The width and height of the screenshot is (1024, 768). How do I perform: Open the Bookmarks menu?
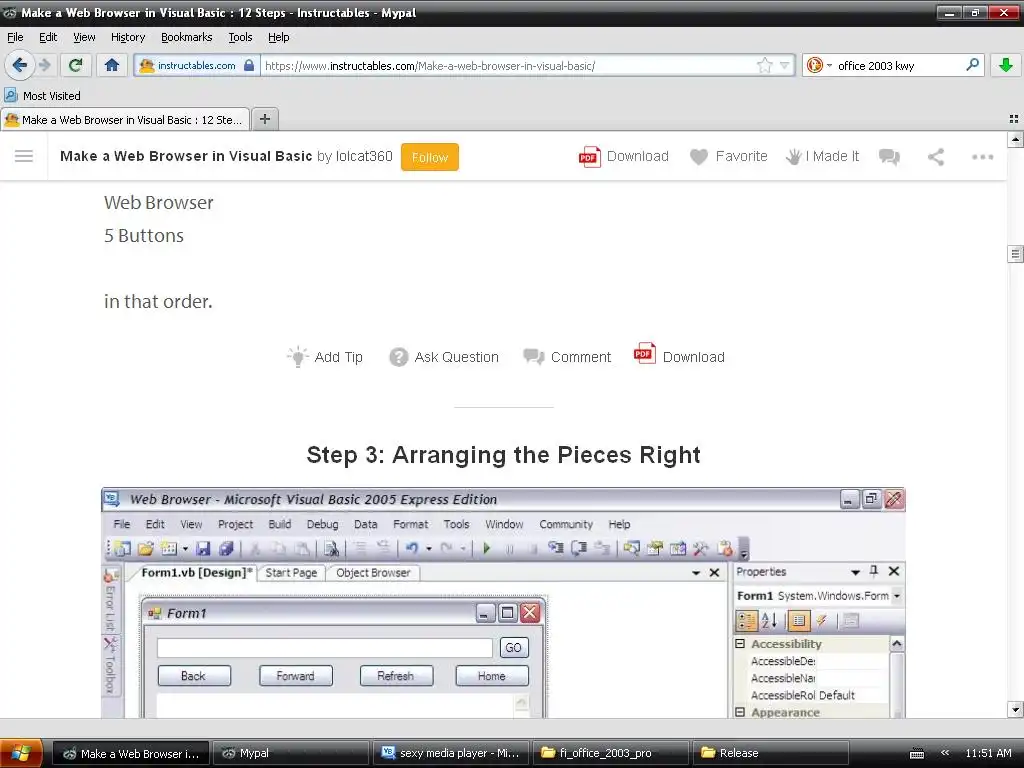point(187,37)
